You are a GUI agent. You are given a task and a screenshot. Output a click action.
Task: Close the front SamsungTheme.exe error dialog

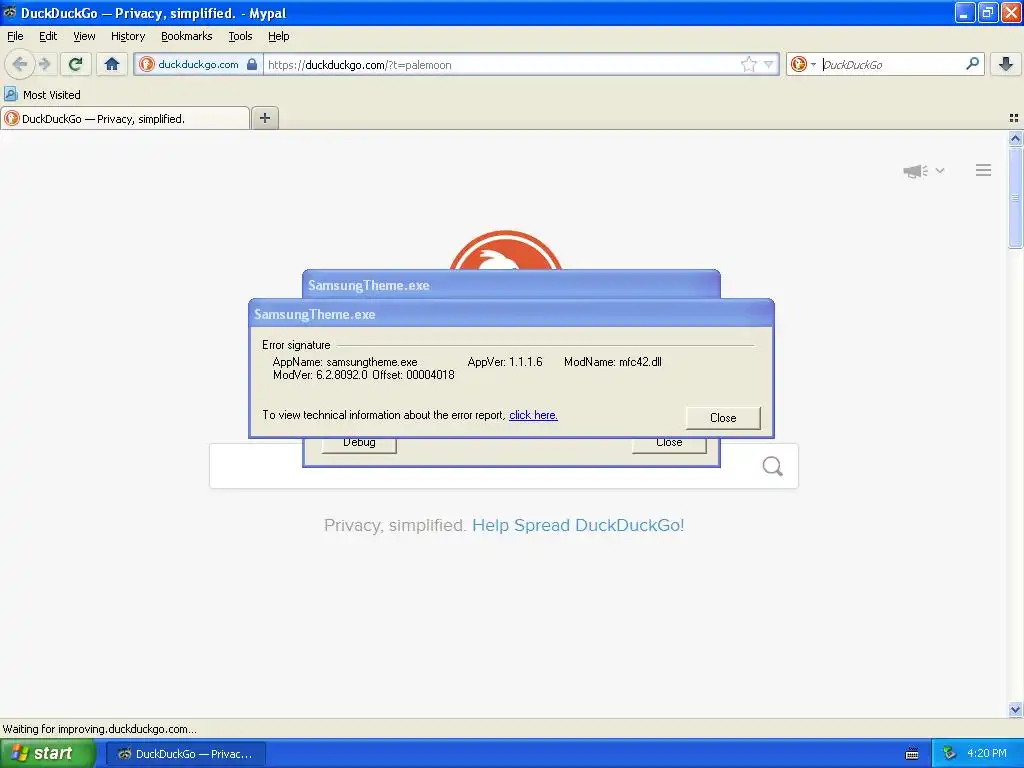click(x=723, y=418)
